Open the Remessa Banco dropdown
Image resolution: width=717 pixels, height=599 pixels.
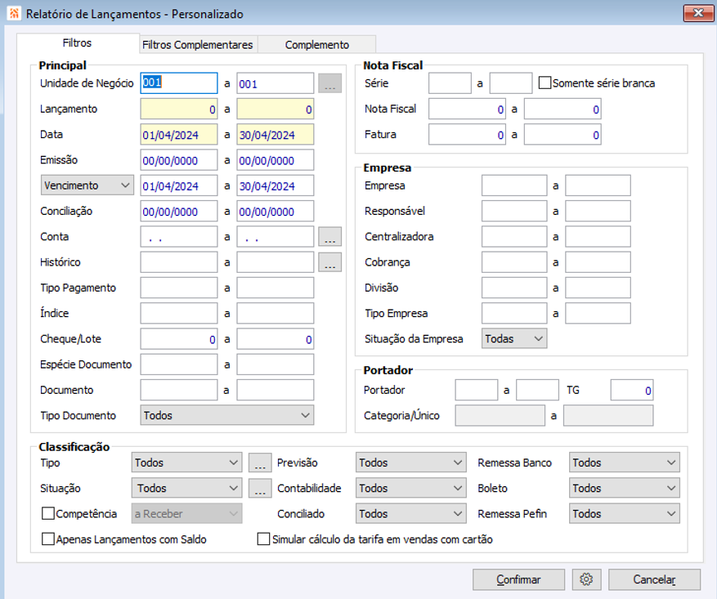625,463
